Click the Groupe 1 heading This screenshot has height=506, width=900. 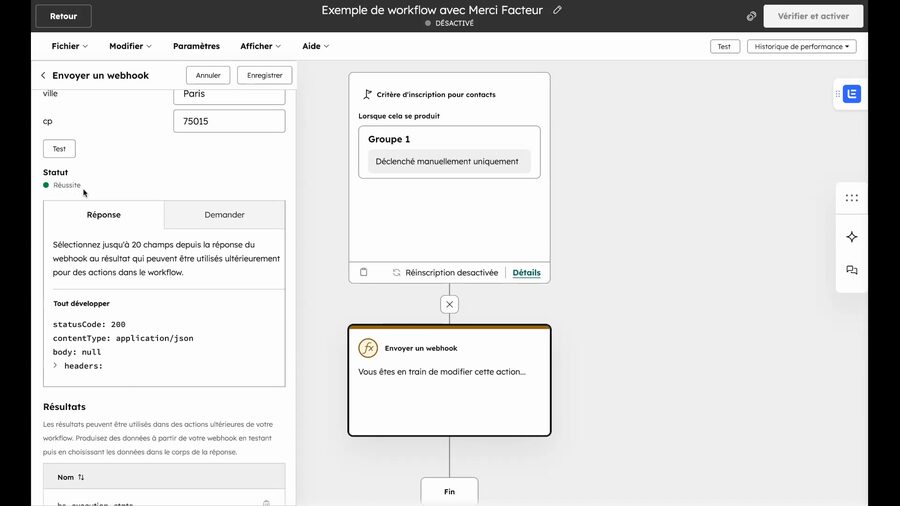(x=389, y=139)
